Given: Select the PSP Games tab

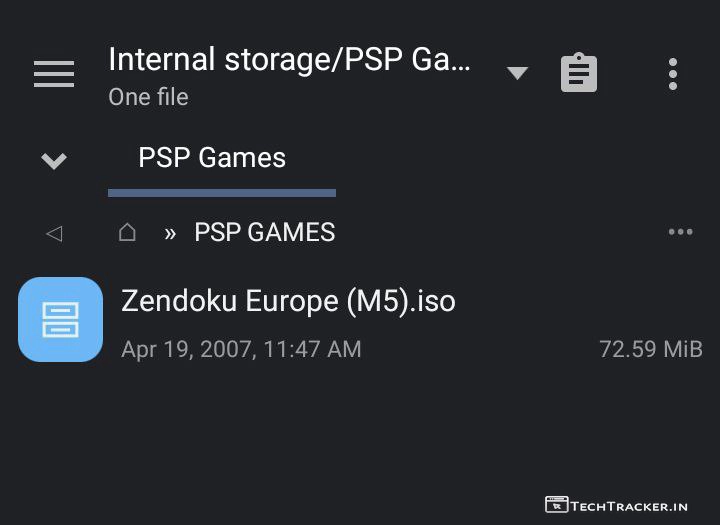Looking at the screenshot, I should 212,158.
